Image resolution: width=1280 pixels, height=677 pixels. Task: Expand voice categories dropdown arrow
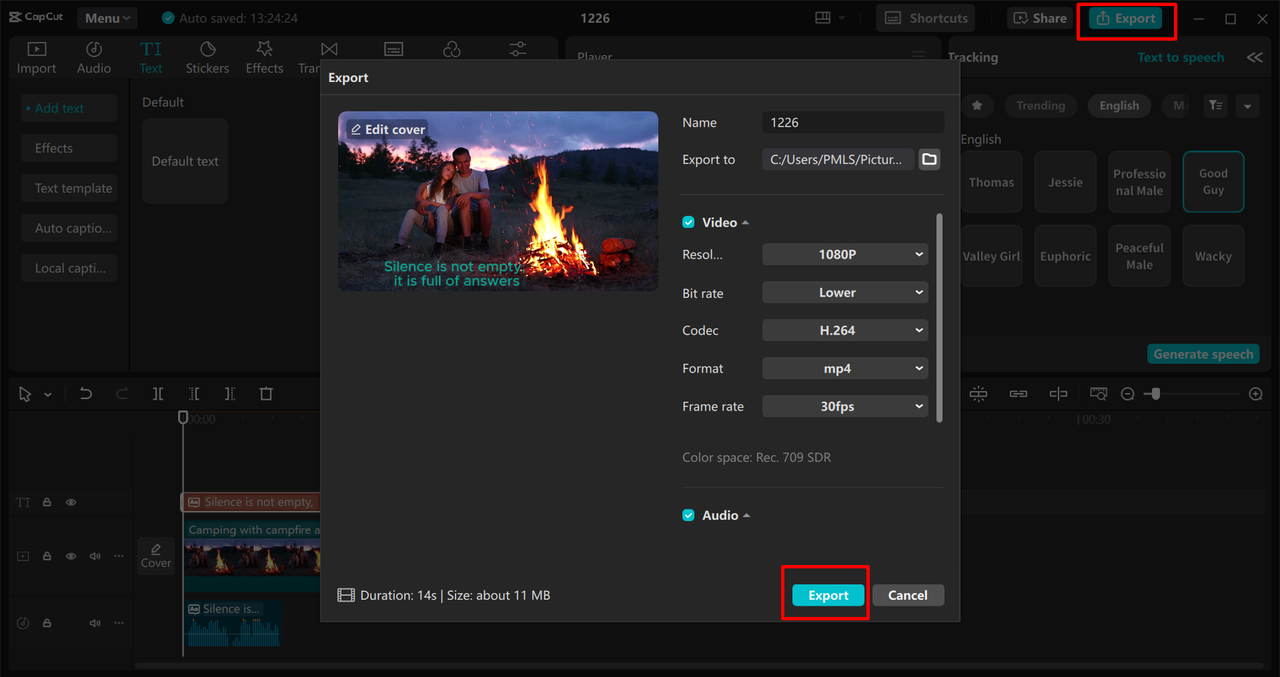[x=1247, y=105]
